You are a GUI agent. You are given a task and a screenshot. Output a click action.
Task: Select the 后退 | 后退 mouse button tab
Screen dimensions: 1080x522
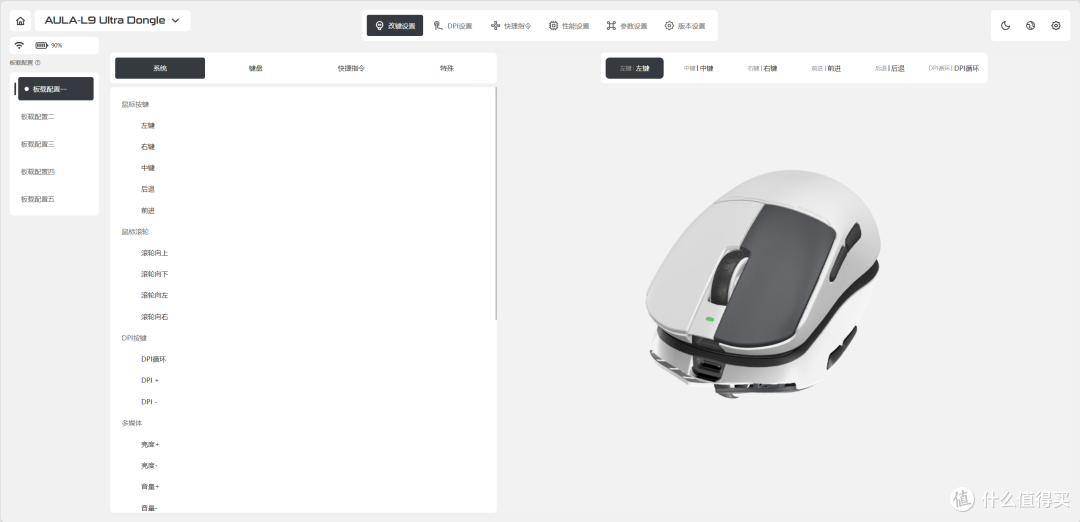889,68
